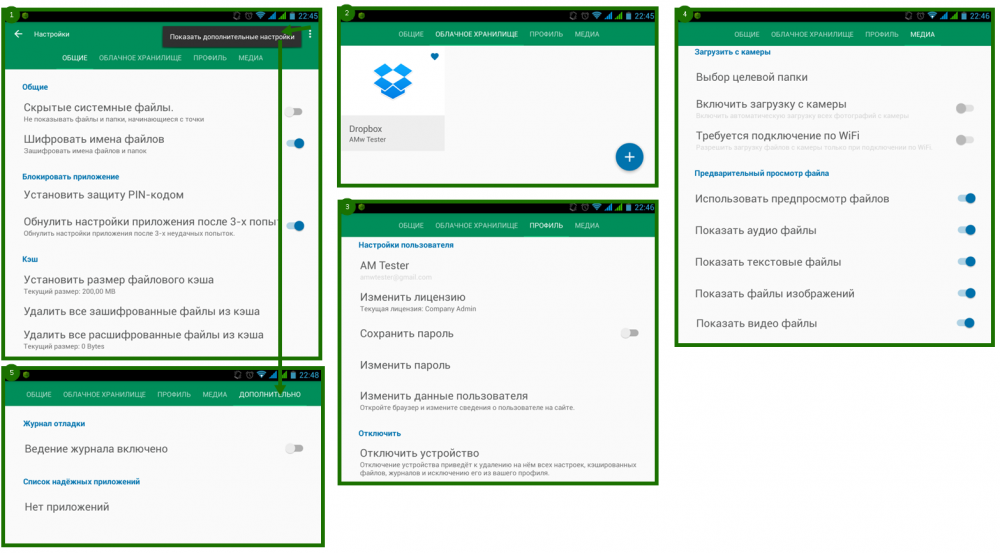
Task: Tap the Wi-Fi status icon above the Dropbox card
Action: coord(596,15)
